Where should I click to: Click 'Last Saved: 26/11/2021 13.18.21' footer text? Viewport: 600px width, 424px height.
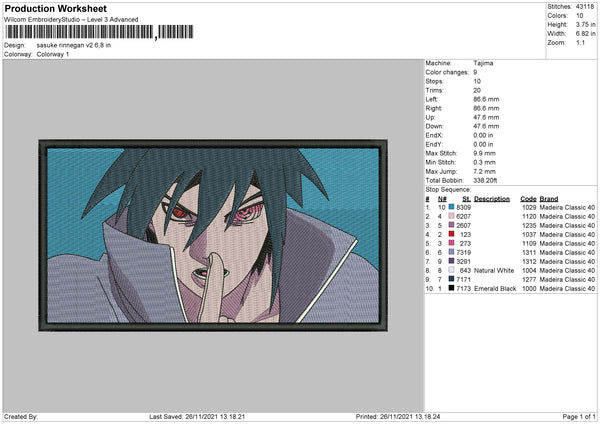197,416
